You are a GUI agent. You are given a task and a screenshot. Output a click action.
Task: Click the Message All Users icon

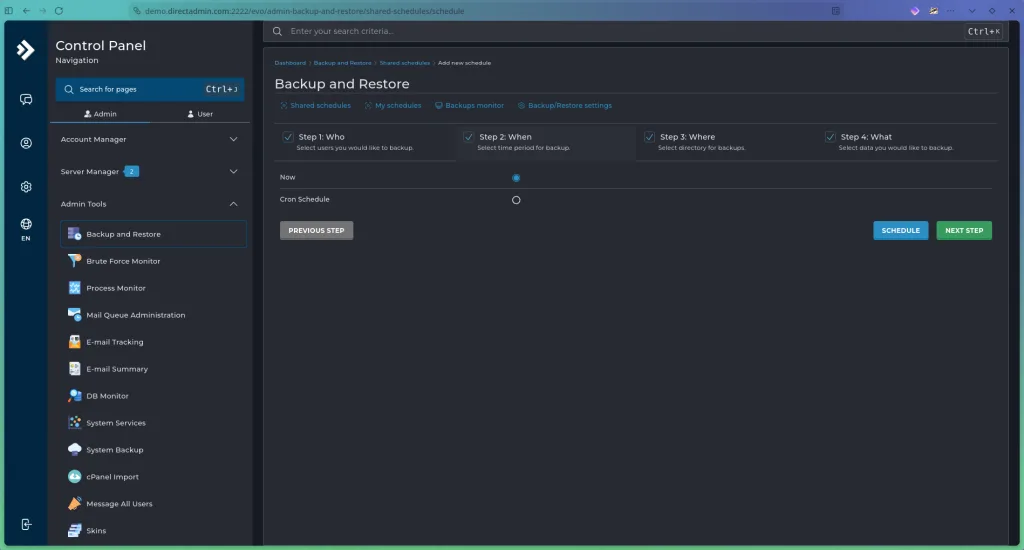coord(74,504)
